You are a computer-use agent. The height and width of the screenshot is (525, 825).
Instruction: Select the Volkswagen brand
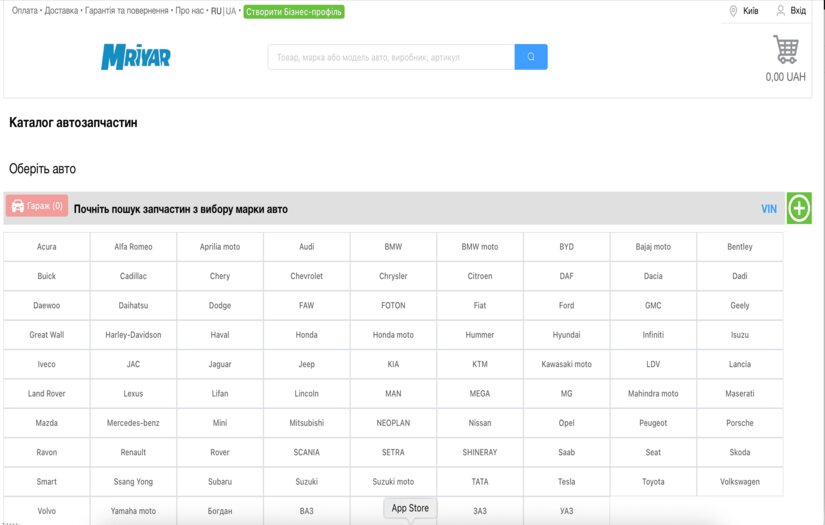740,482
